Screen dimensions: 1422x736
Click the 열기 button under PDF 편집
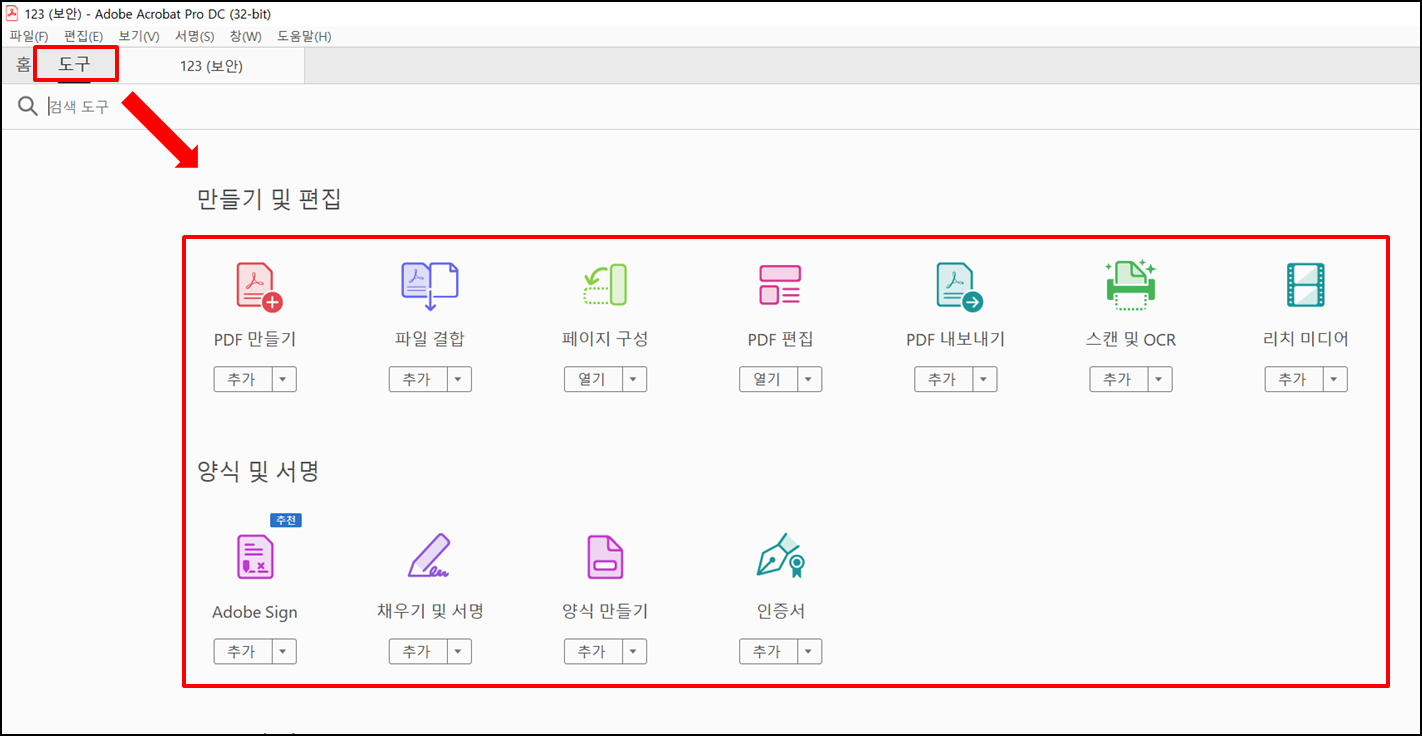766,379
